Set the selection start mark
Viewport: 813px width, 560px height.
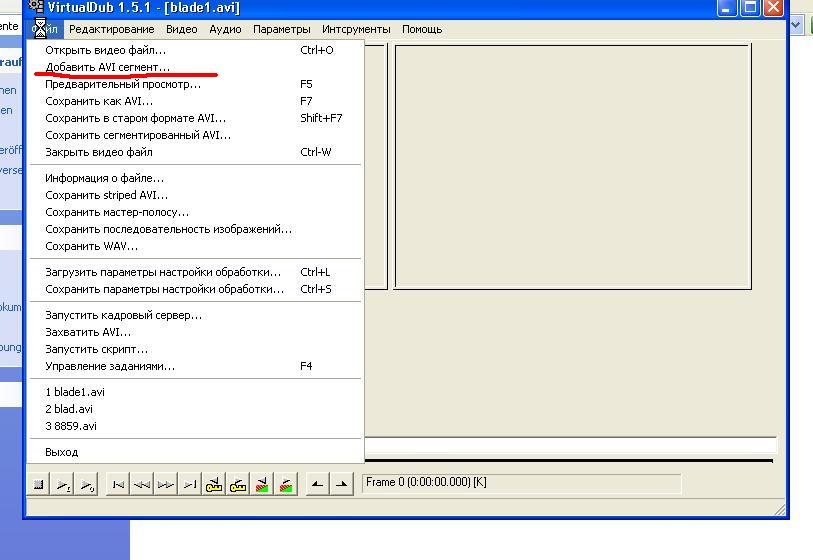click(317, 485)
